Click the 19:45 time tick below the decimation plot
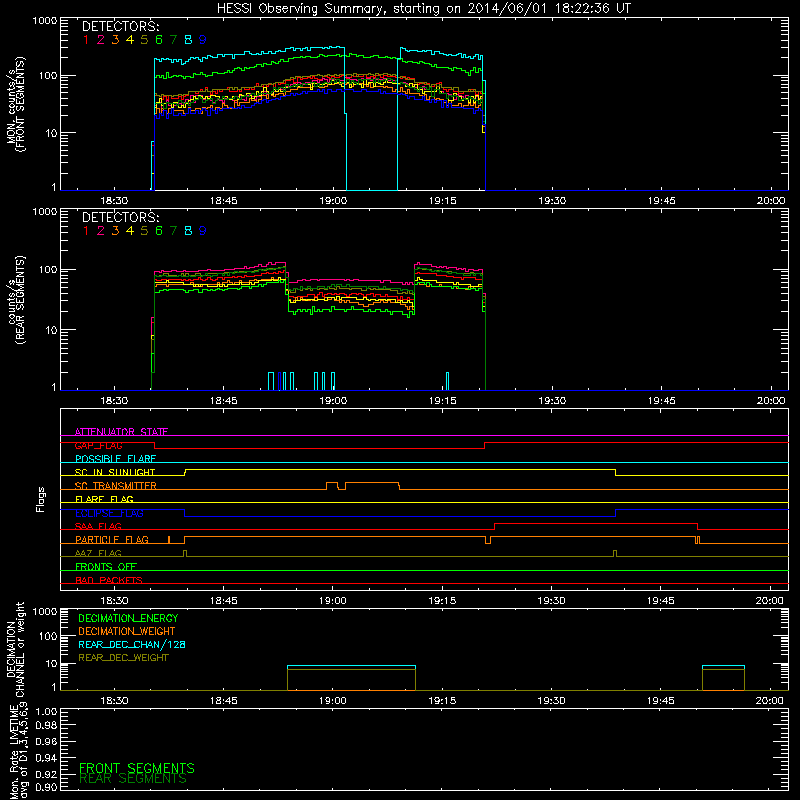The width and height of the screenshot is (800, 800). pyautogui.click(x=661, y=701)
